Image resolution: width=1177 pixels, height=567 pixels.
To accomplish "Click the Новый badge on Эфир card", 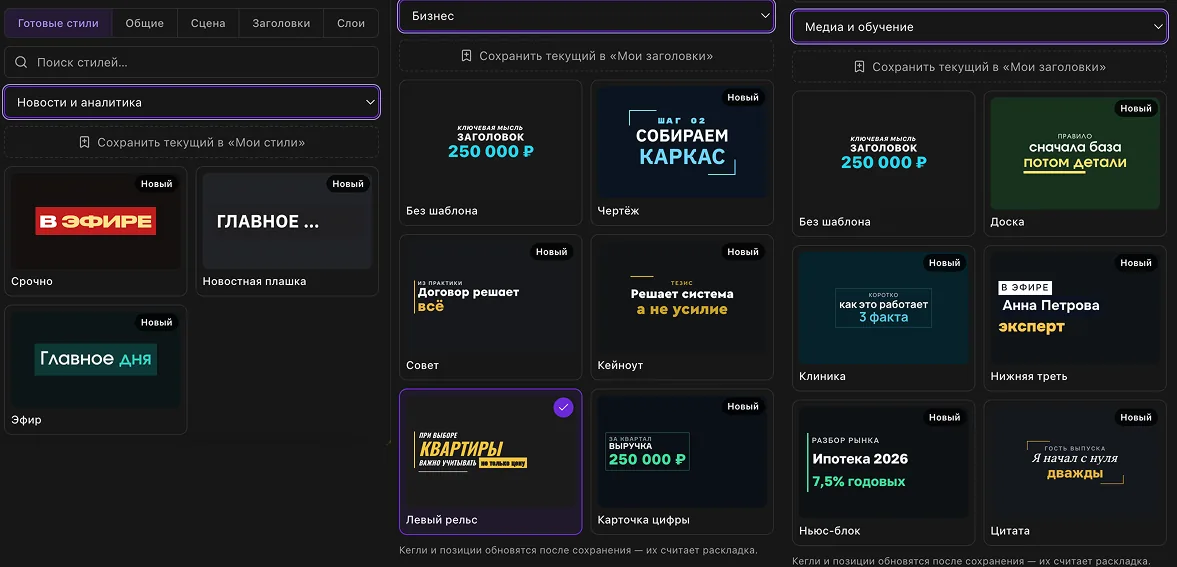I will pos(156,322).
